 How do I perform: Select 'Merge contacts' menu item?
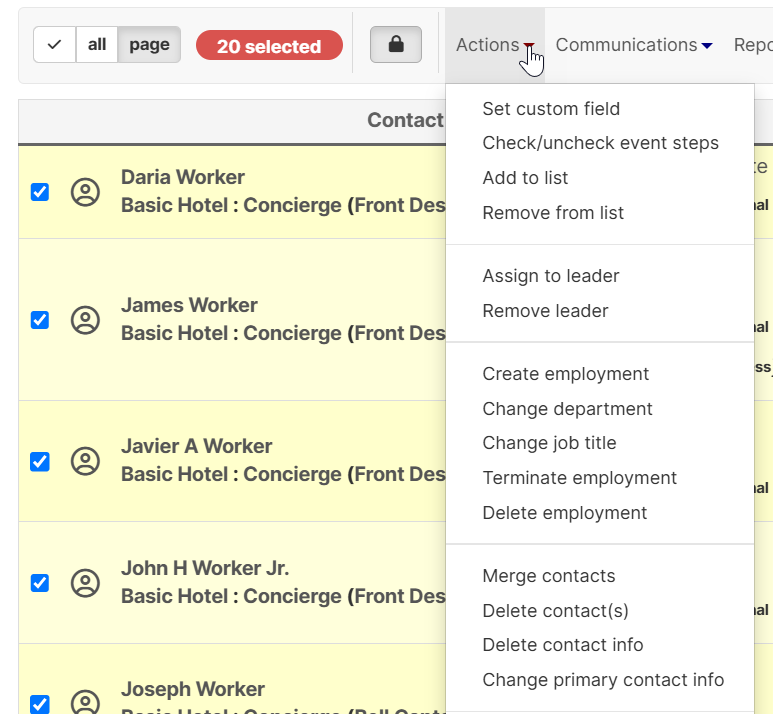(549, 576)
